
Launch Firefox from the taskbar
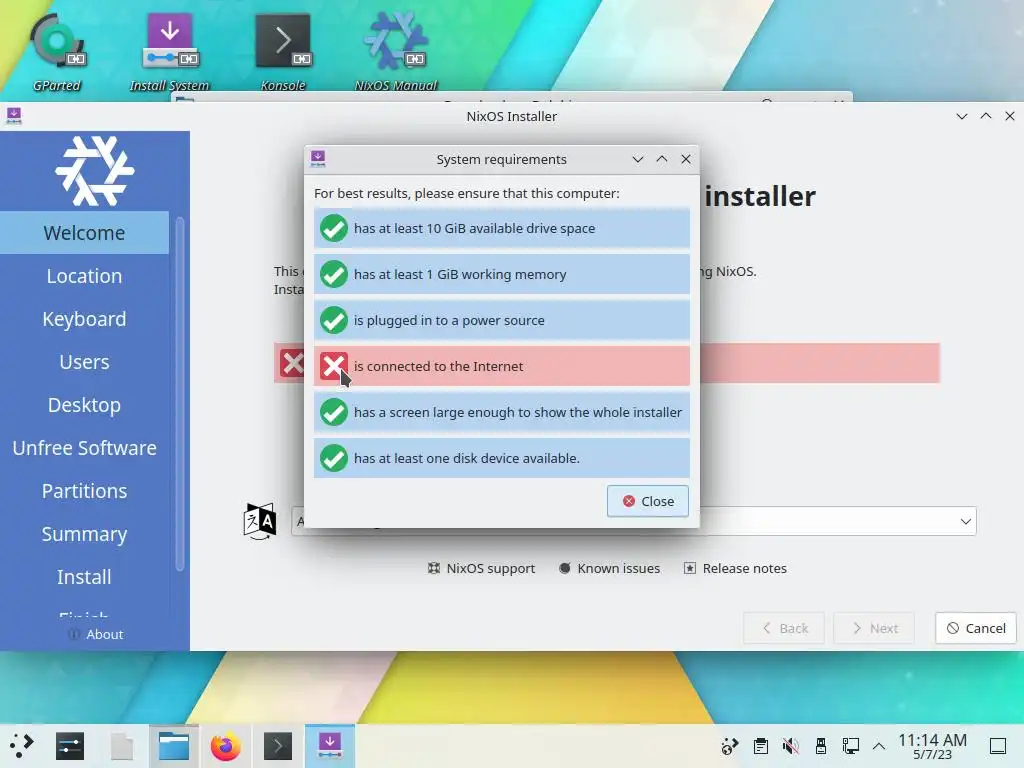[225, 746]
